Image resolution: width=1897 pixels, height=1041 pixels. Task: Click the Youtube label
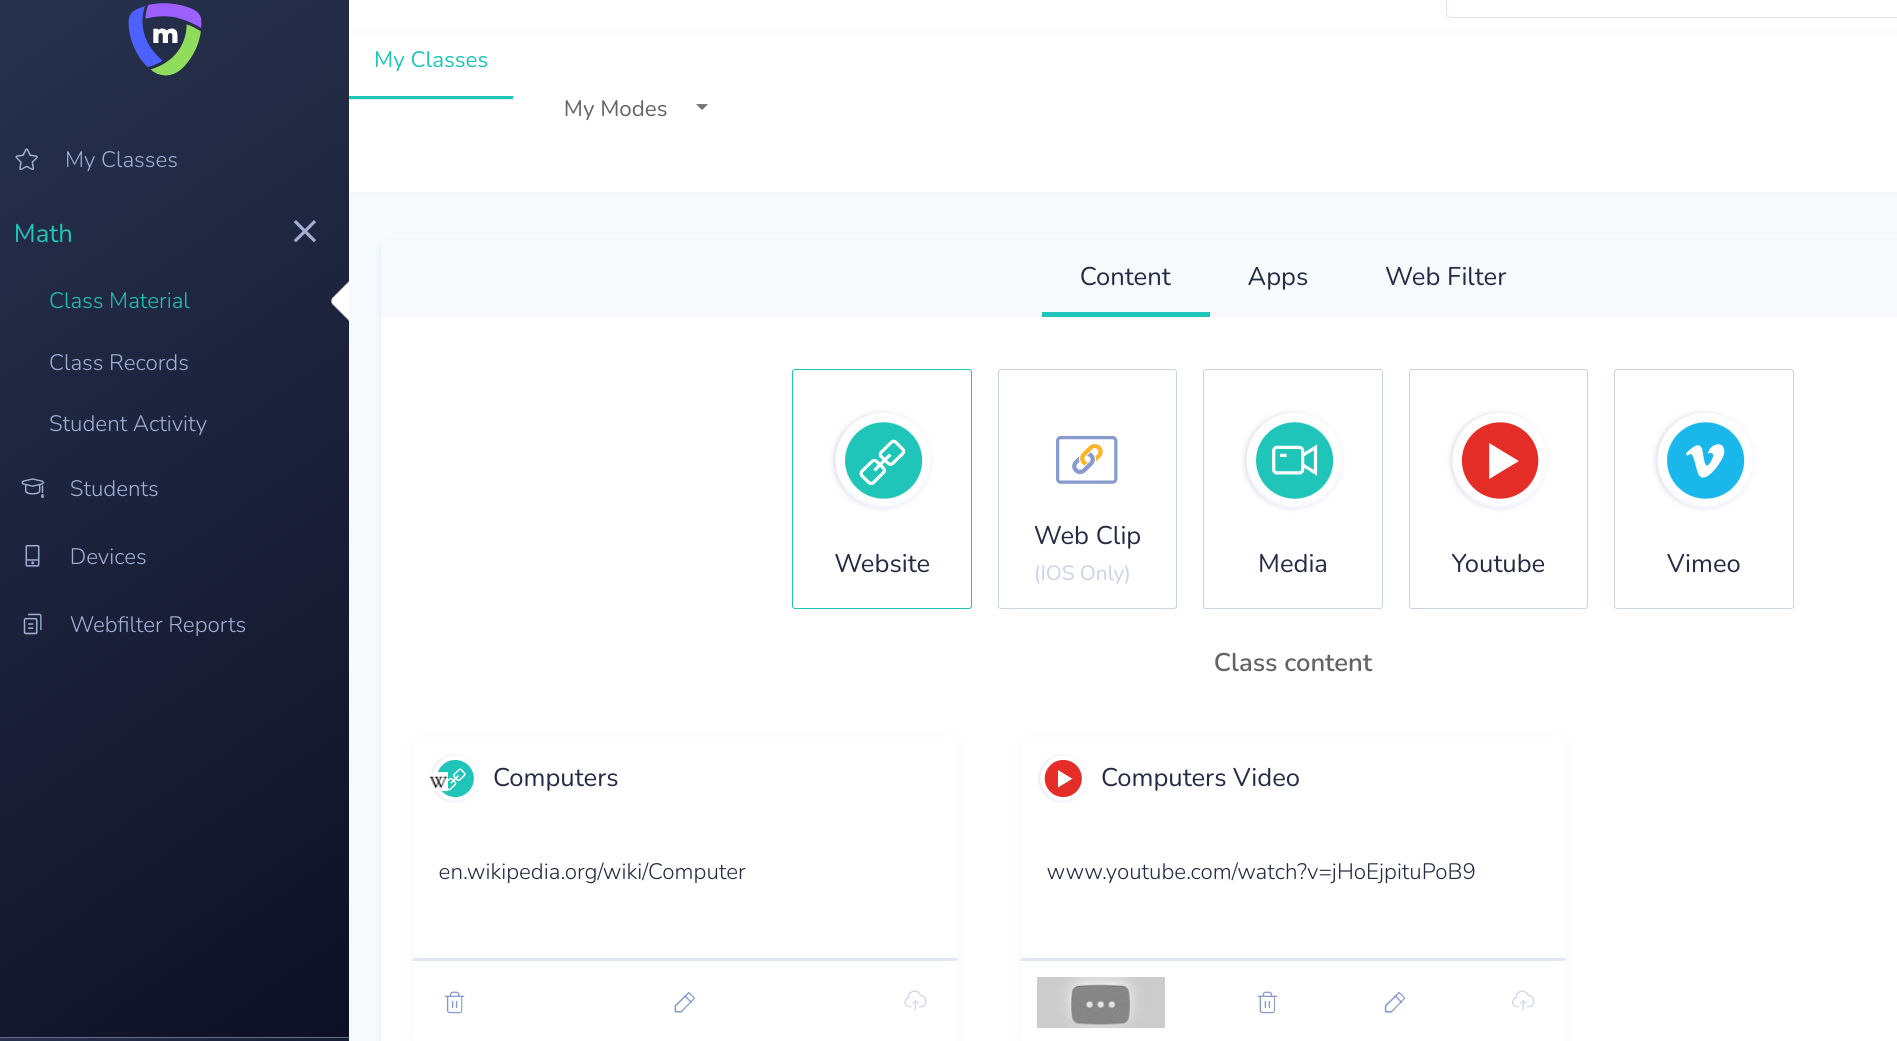[1498, 564]
